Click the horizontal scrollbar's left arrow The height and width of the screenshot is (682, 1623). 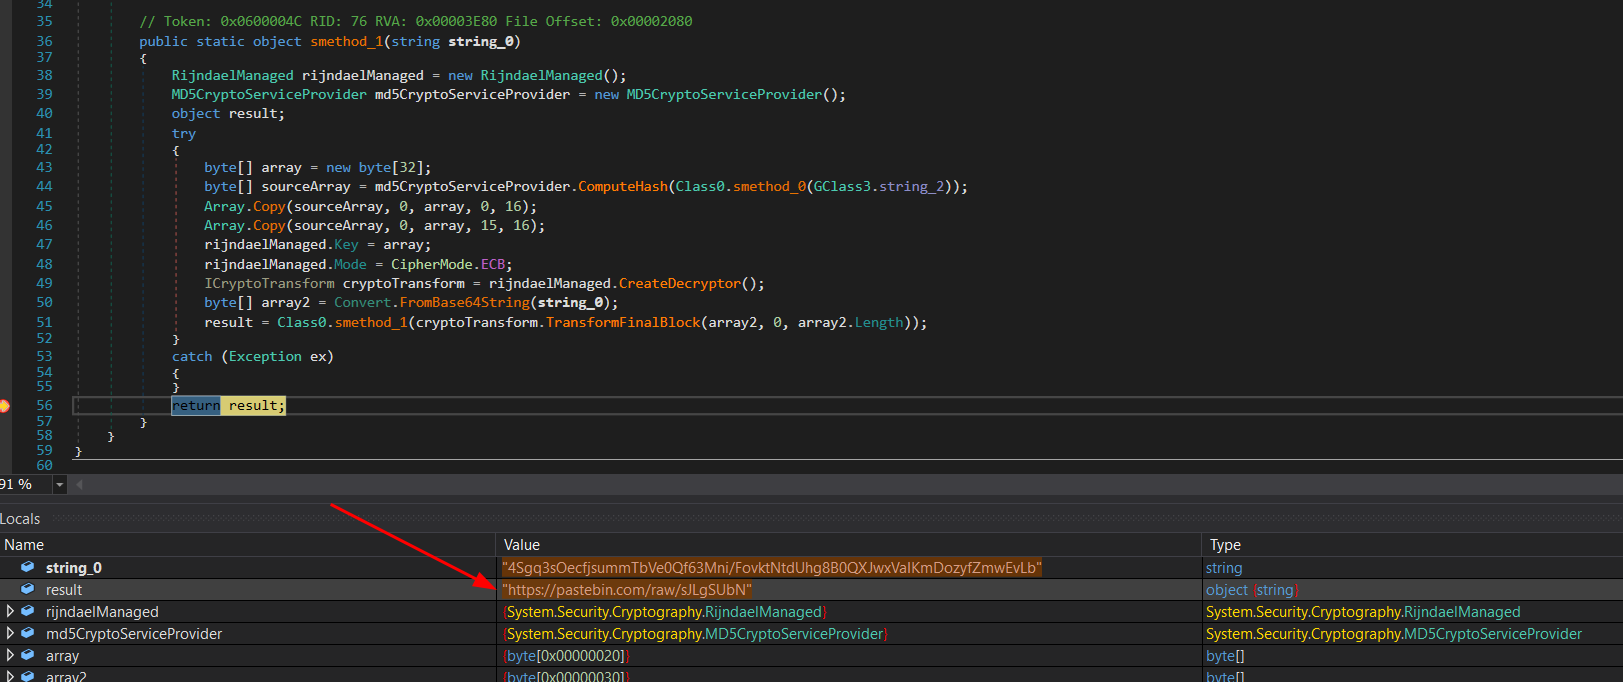tap(80, 485)
